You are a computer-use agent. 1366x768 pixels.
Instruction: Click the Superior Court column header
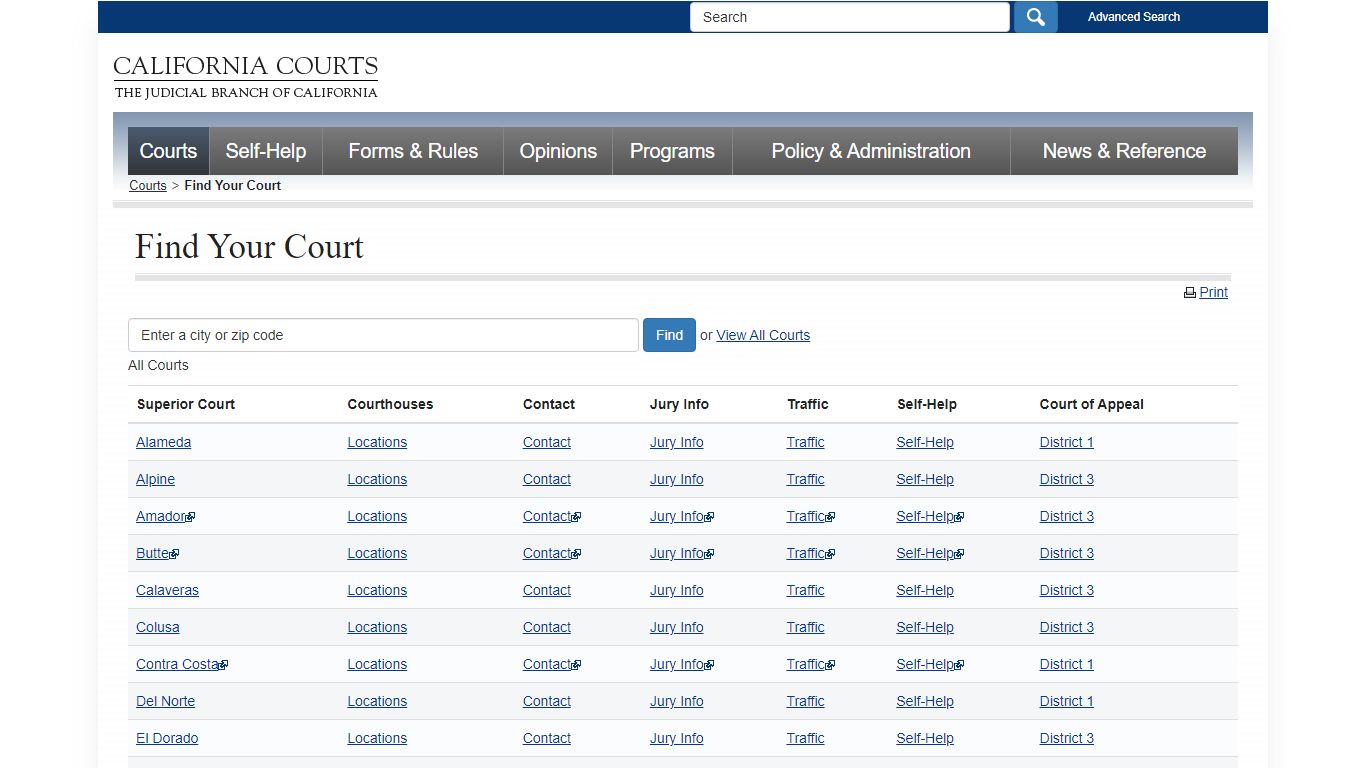pos(186,404)
